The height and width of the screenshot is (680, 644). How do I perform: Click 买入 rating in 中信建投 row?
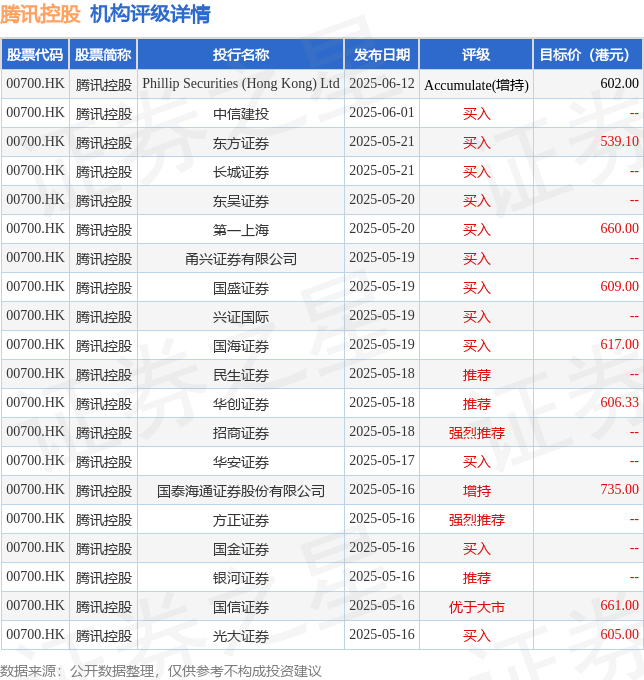(x=476, y=114)
